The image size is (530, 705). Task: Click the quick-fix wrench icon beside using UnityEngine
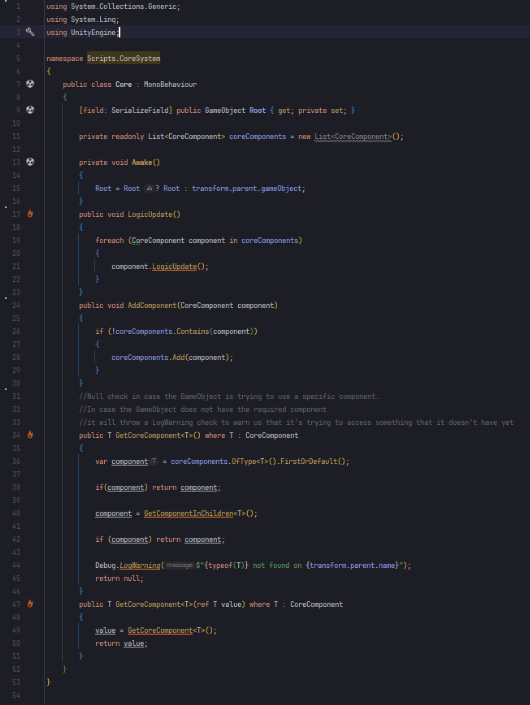click(x=30, y=32)
